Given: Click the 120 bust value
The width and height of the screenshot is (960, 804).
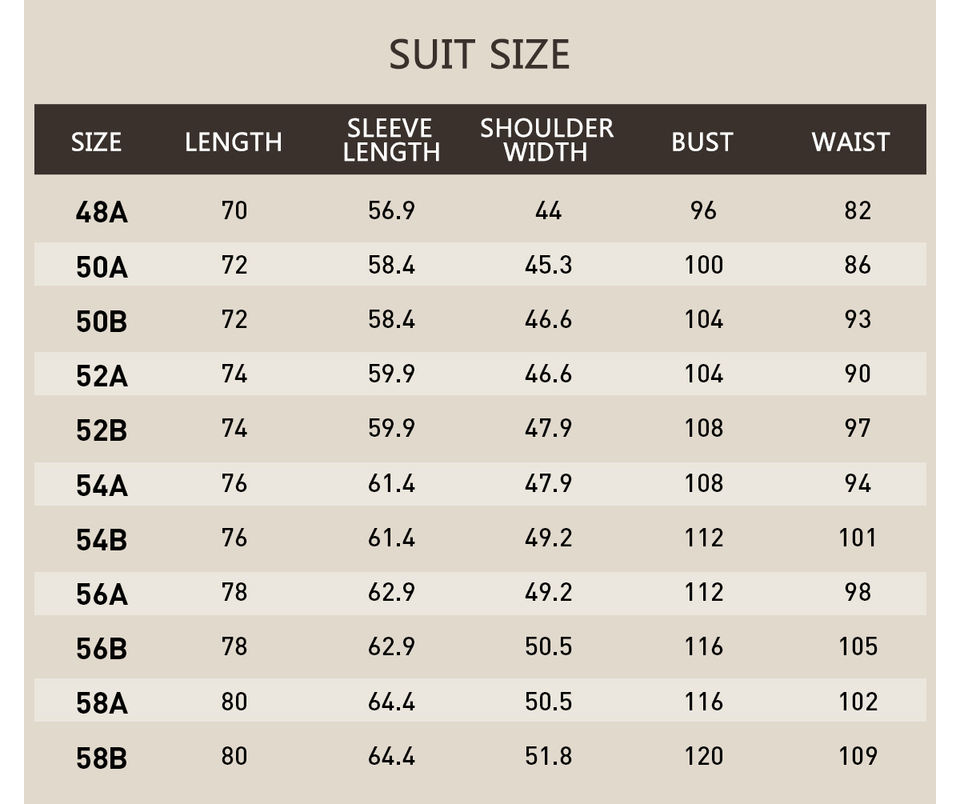Looking at the screenshot, I should coord(704,756).
